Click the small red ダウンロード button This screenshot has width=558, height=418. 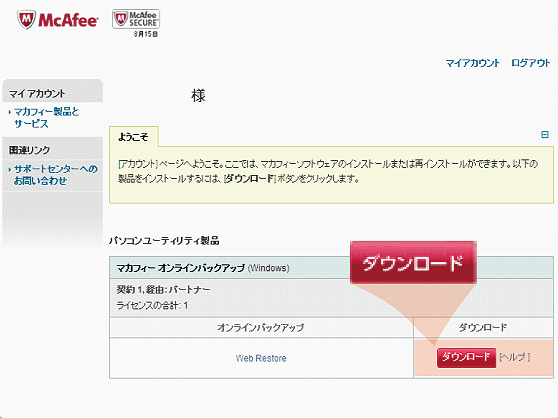pyautogui.click(x=466, y=357)
